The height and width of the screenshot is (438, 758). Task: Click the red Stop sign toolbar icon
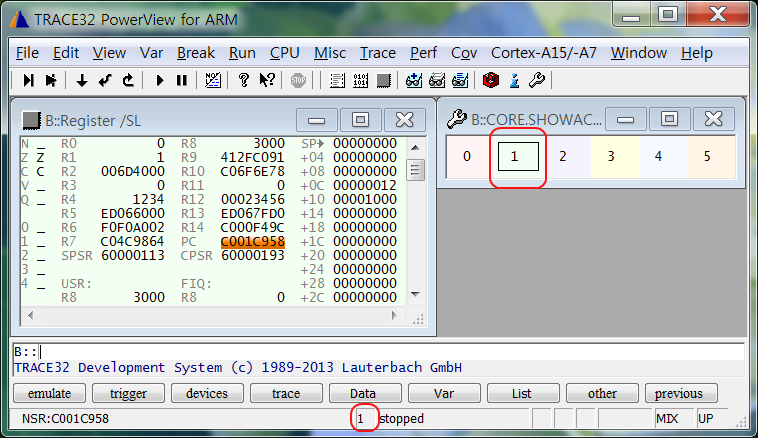click(298, 80)
